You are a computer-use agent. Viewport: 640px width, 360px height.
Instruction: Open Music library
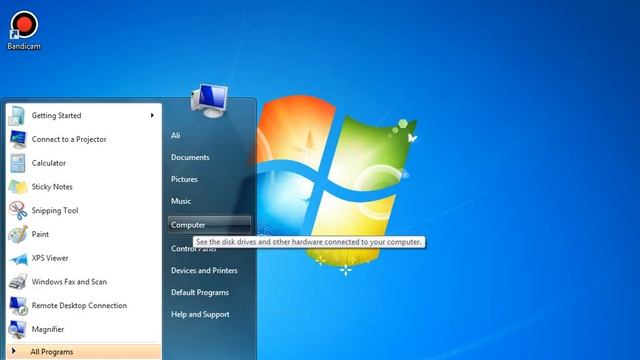coord(181,201)
